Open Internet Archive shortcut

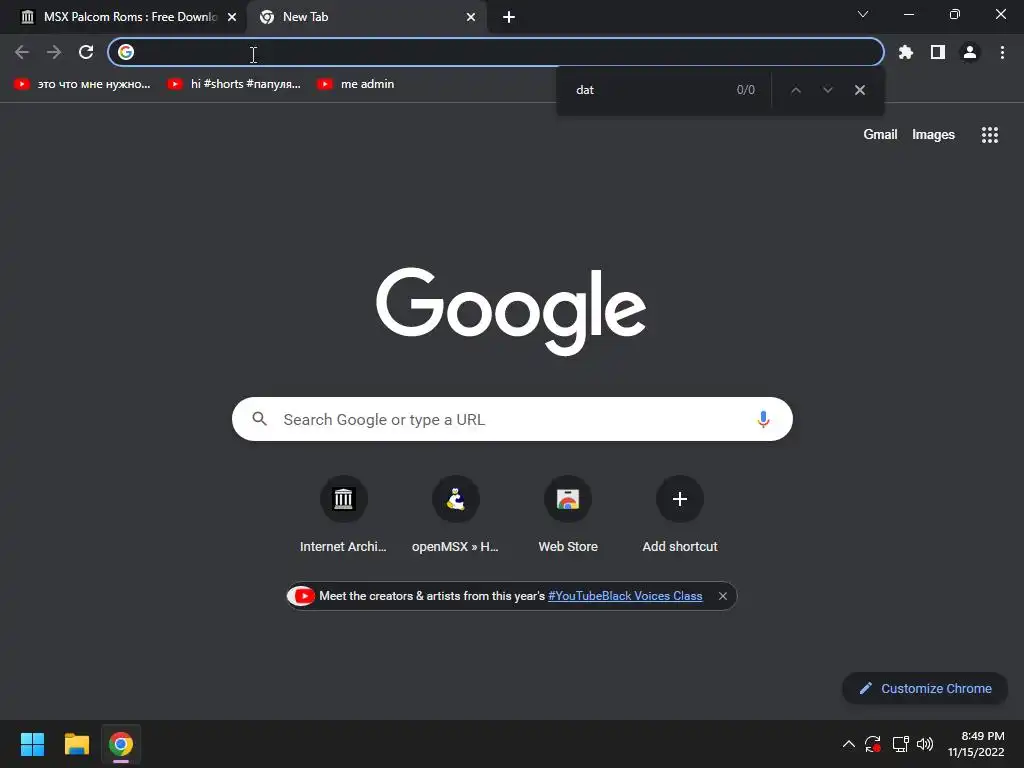coord(344,516)
